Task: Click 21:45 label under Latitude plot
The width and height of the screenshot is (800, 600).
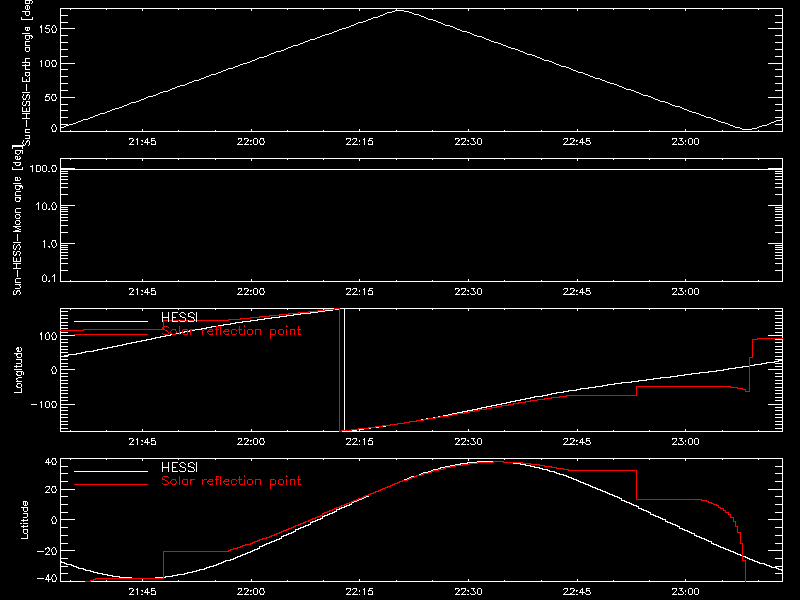Action: click(142, 591)
